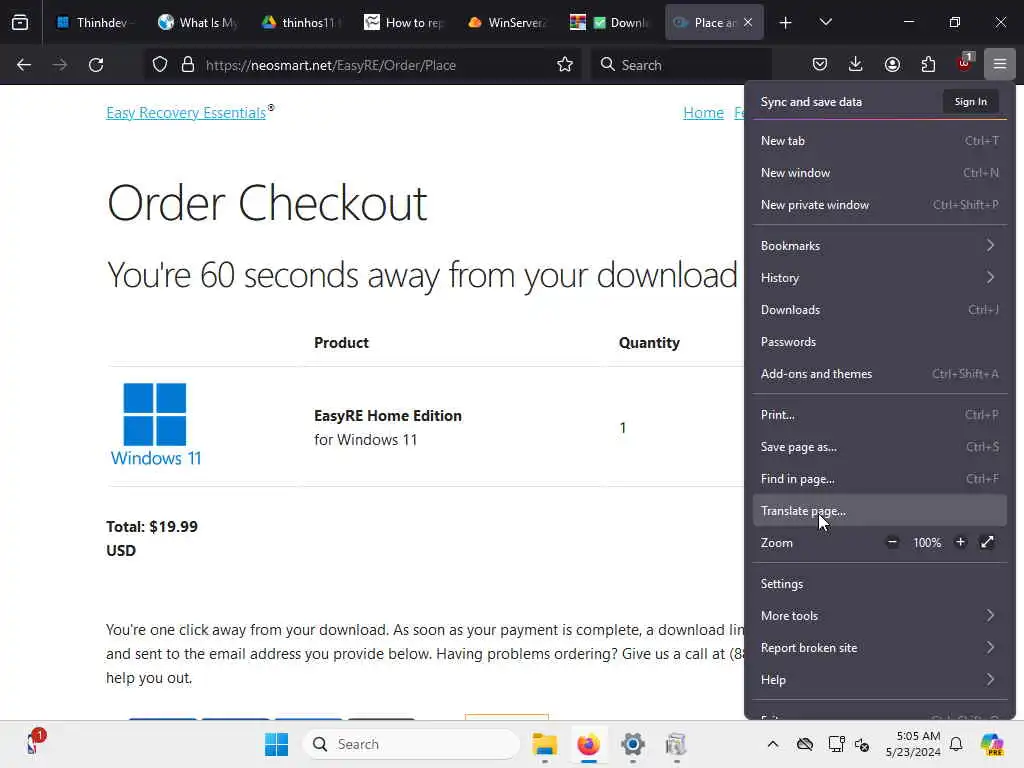Switch to the How to rep tab
The height and width of the screenshot is (768, 1024).
[x=404, y=22]
